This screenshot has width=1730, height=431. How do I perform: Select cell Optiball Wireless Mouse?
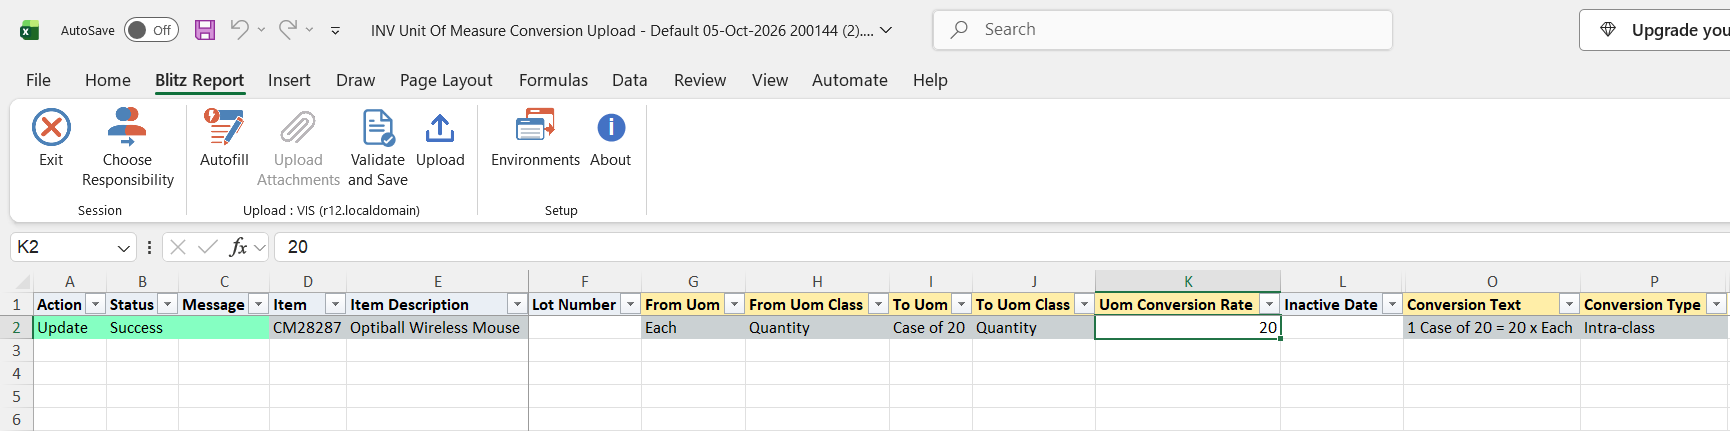(437, 327)
